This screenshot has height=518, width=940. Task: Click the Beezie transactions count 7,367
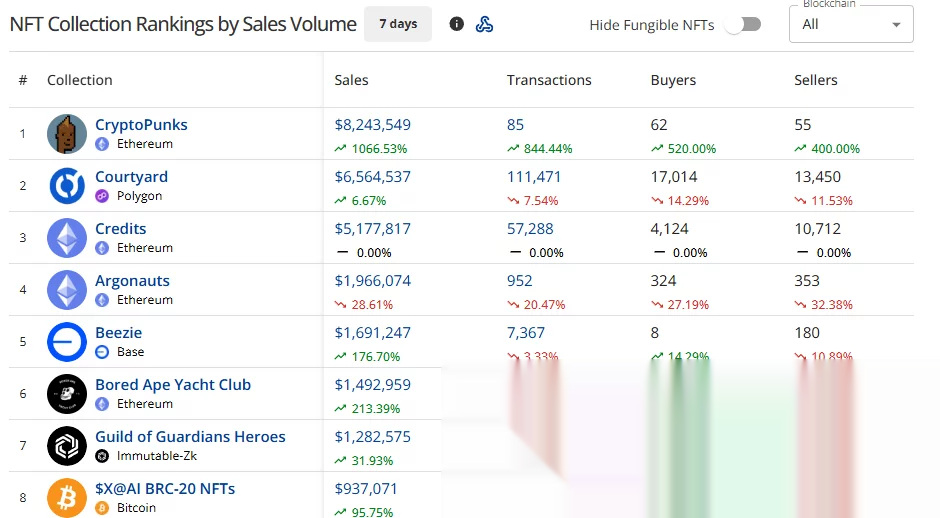[x=526, y=333]
